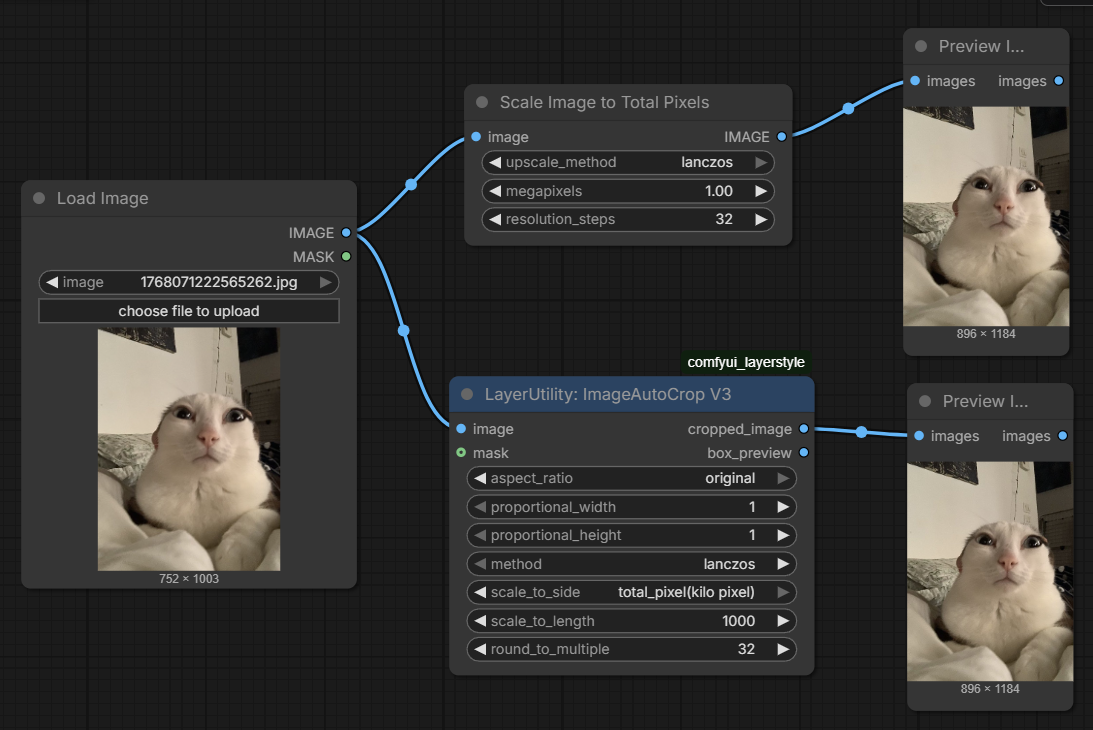The height and width of the screenshot is (730, 1093).
Task: Click the lower Preview node cat image
Action: point(990,571)
